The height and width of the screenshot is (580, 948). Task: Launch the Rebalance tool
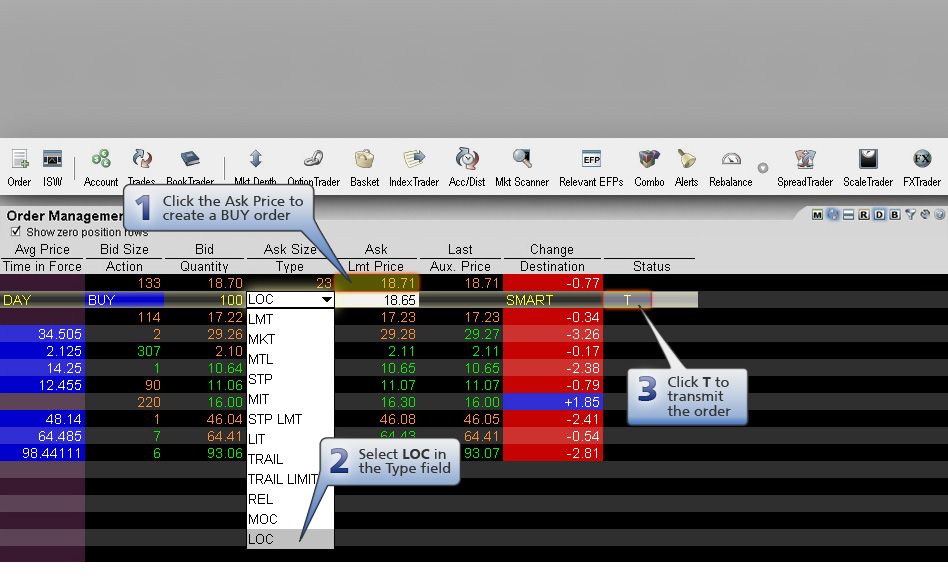coord(730,168)
